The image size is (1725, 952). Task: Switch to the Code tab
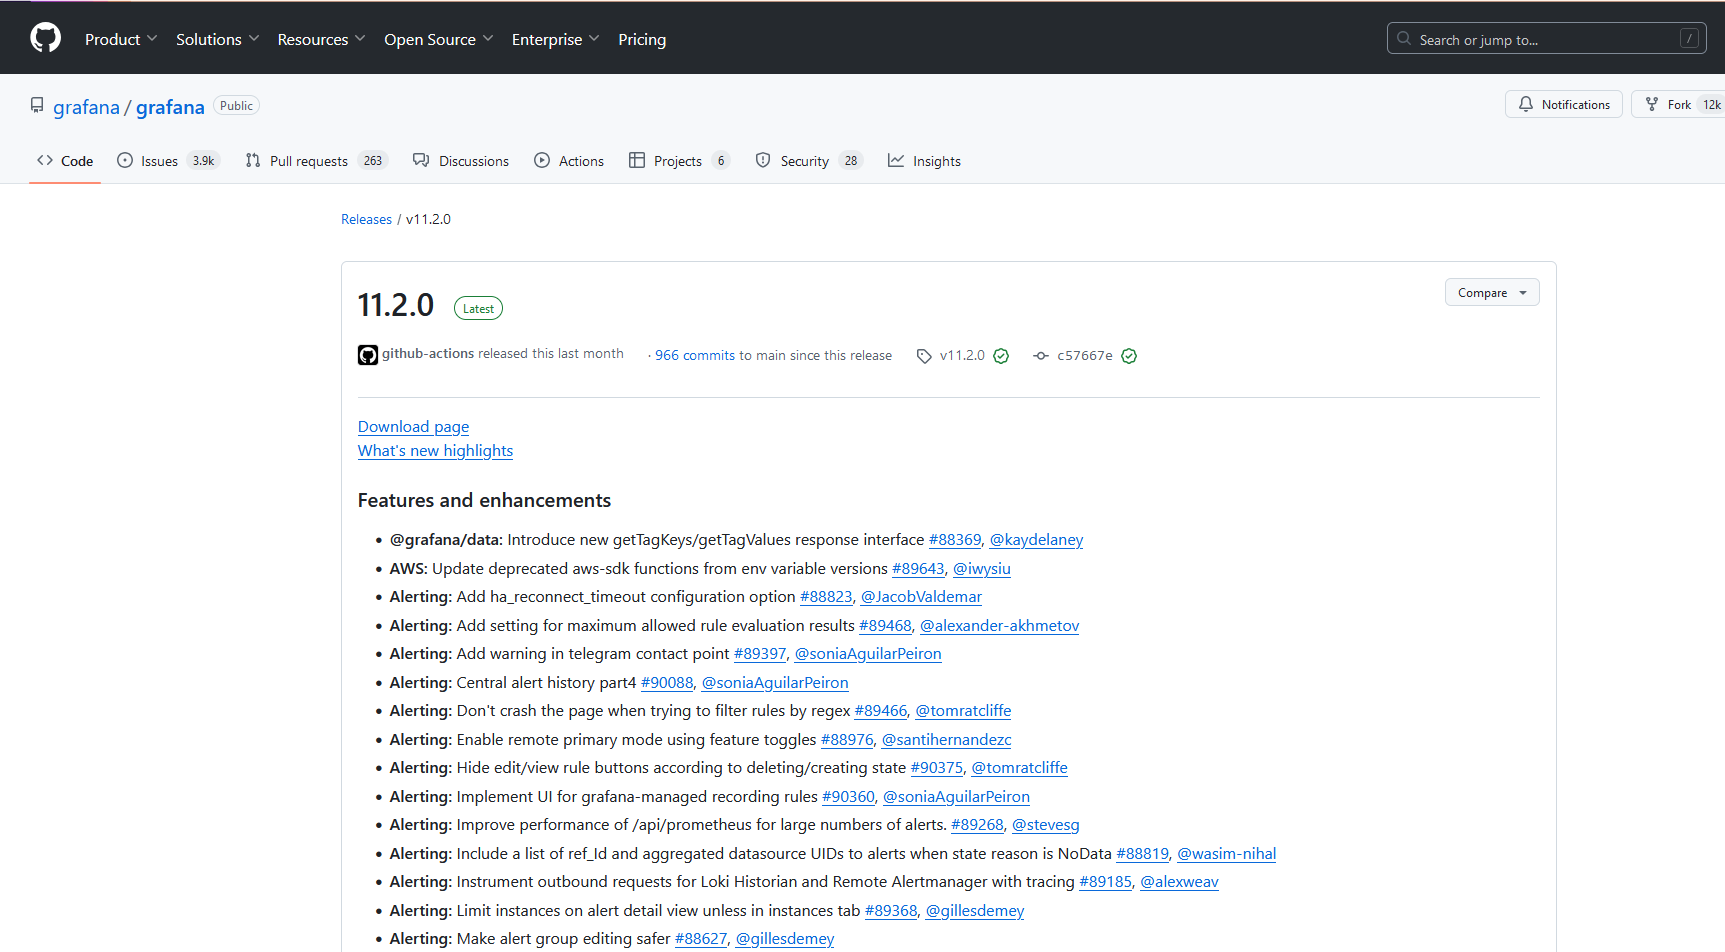pyautogui.click(x=65, y=161)
